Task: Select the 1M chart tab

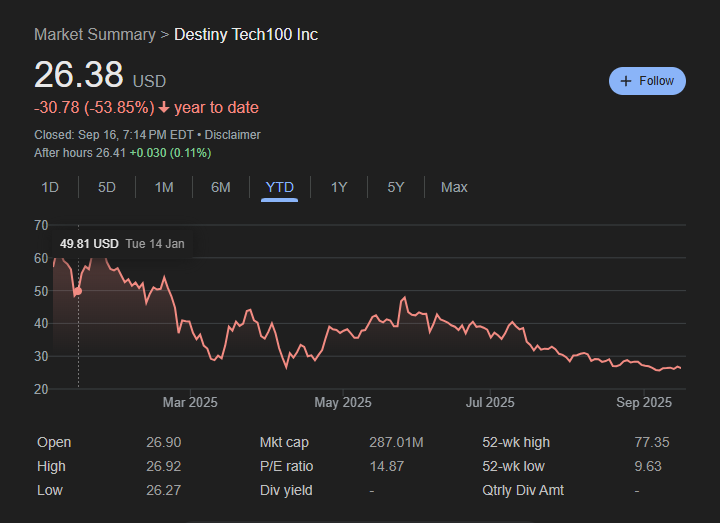Action: (x=164, y=187)
